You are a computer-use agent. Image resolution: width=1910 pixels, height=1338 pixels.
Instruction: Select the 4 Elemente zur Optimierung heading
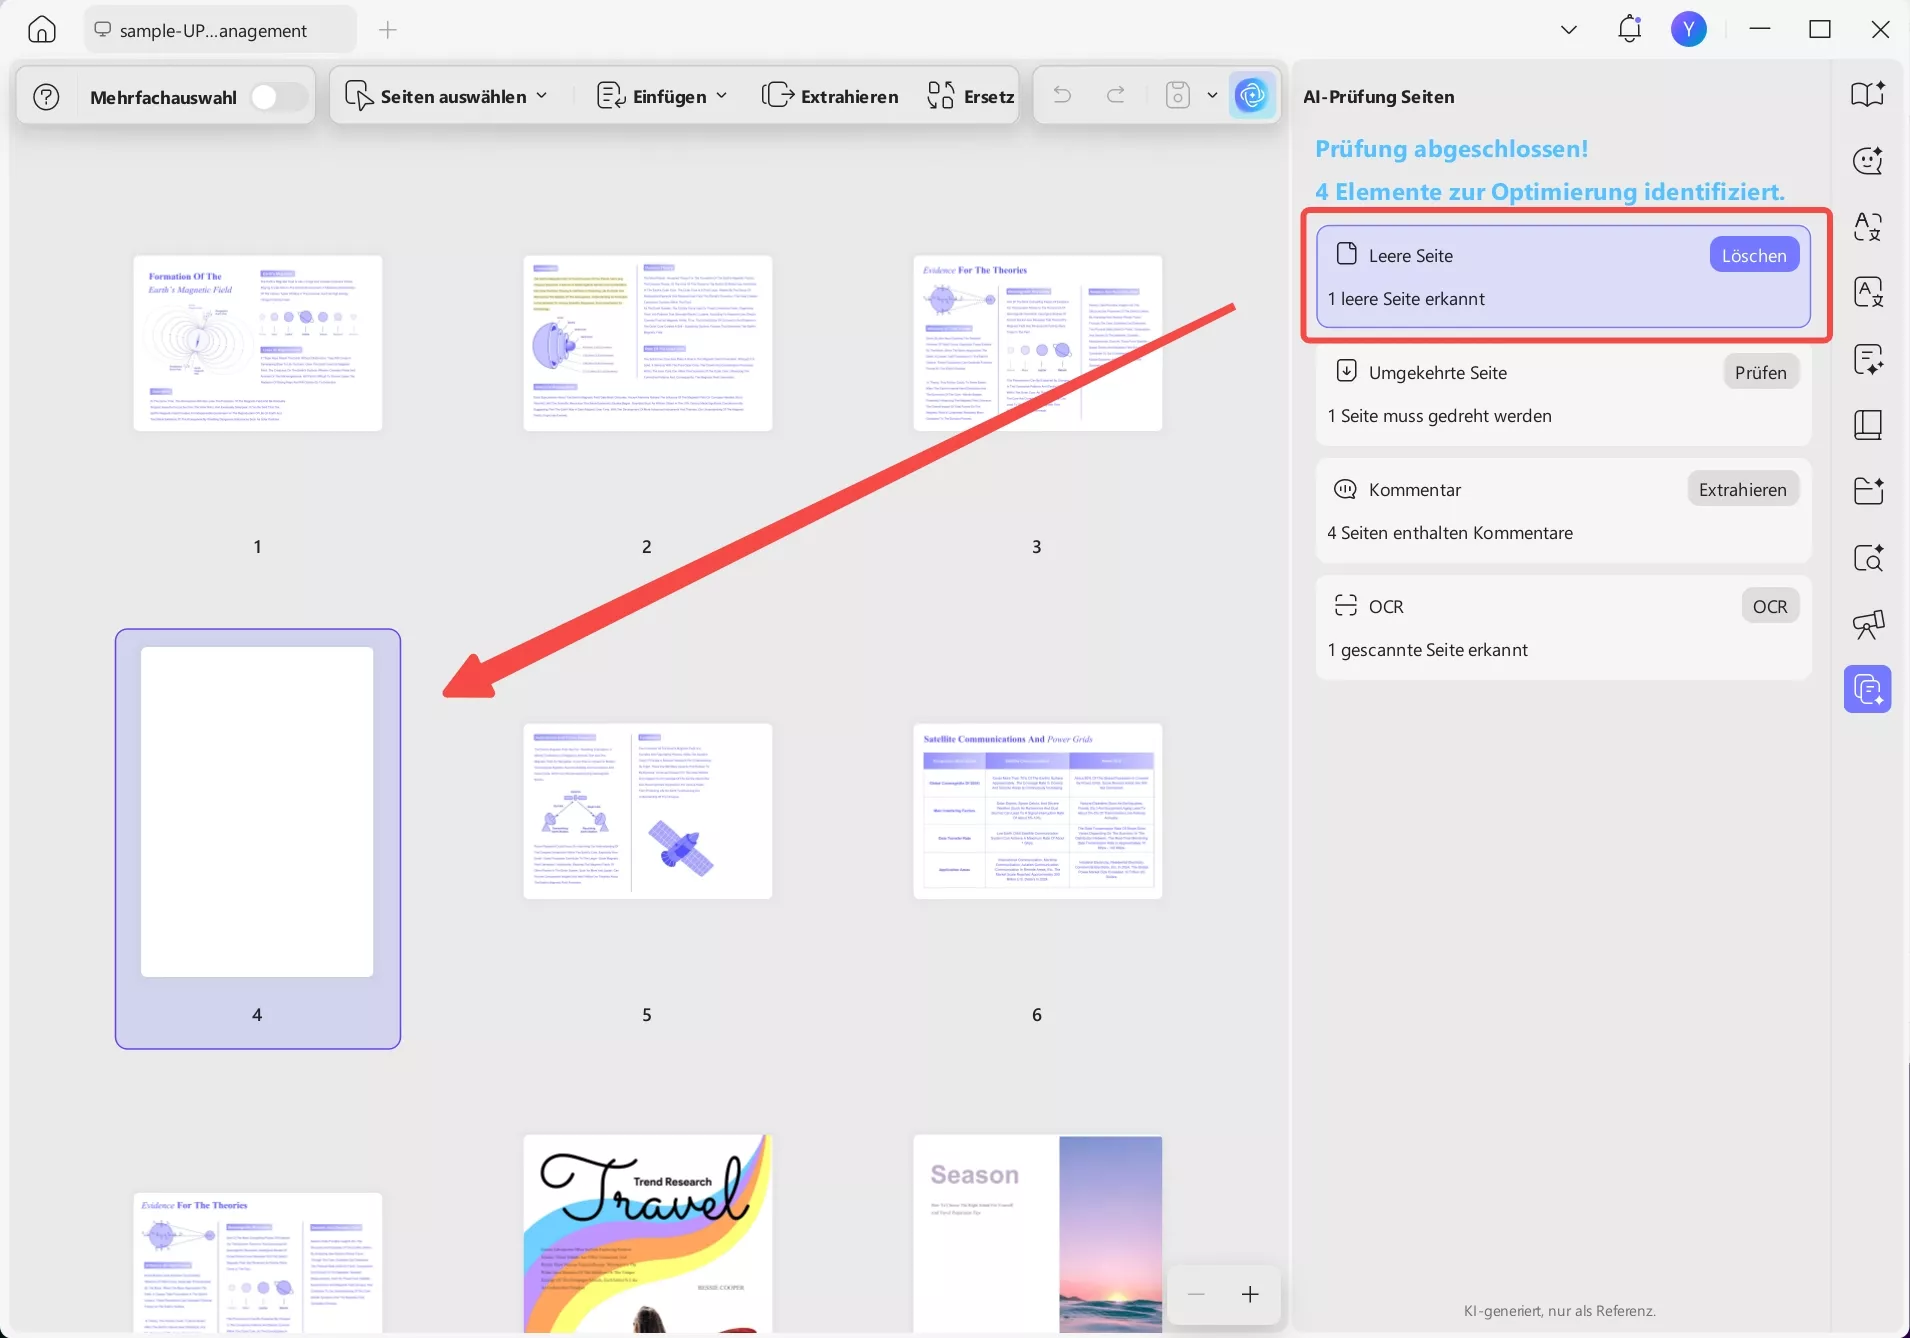tap(1550, 192)
